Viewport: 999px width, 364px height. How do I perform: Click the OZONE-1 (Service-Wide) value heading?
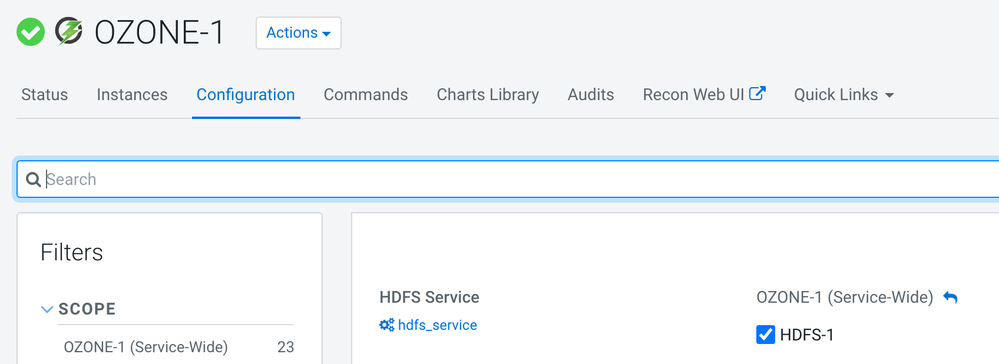(x=845, y=298)
